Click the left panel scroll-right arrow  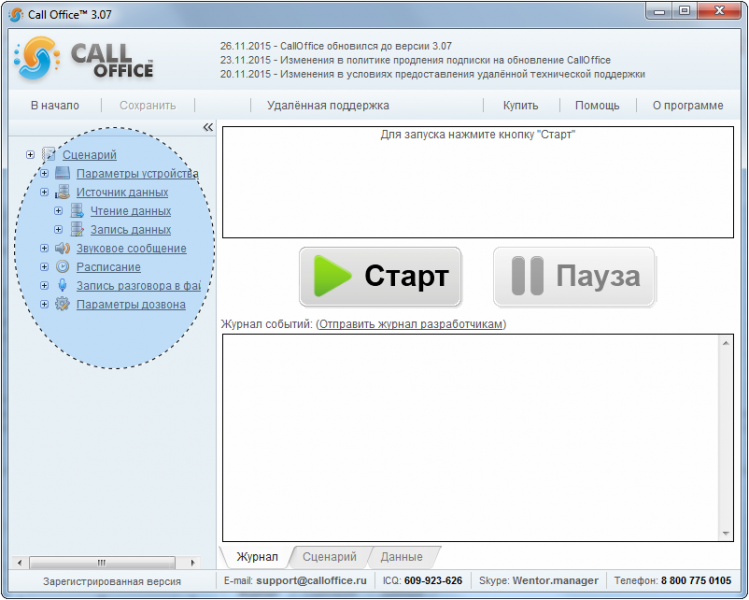click(193, 562)
